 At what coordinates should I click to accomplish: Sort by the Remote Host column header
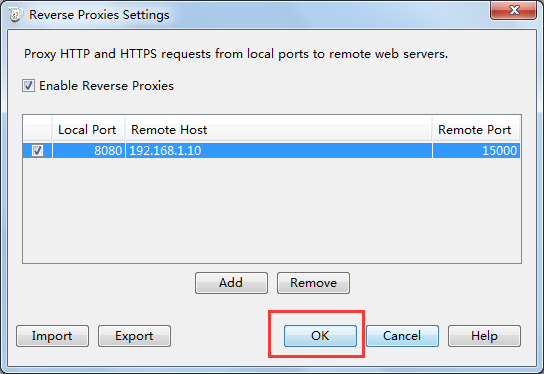(x=279, y=130)
